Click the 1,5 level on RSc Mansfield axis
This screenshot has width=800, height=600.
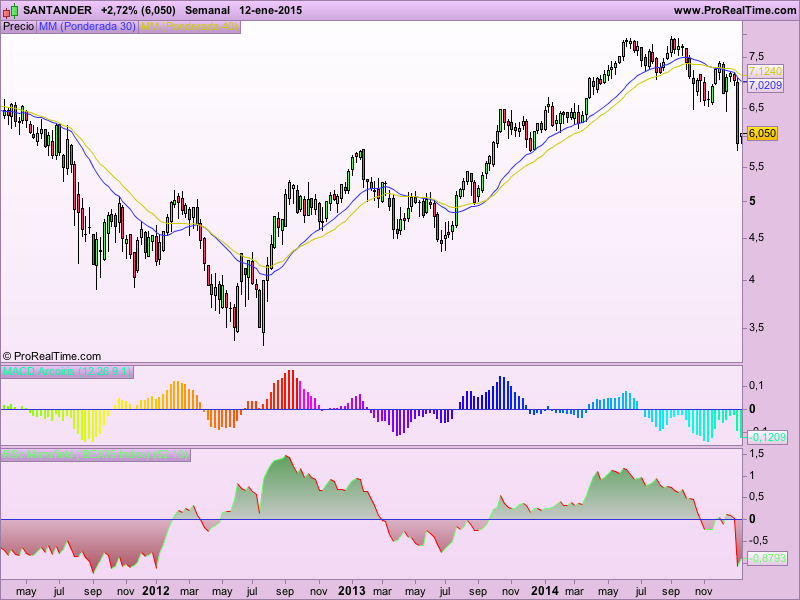coord(756,453)
